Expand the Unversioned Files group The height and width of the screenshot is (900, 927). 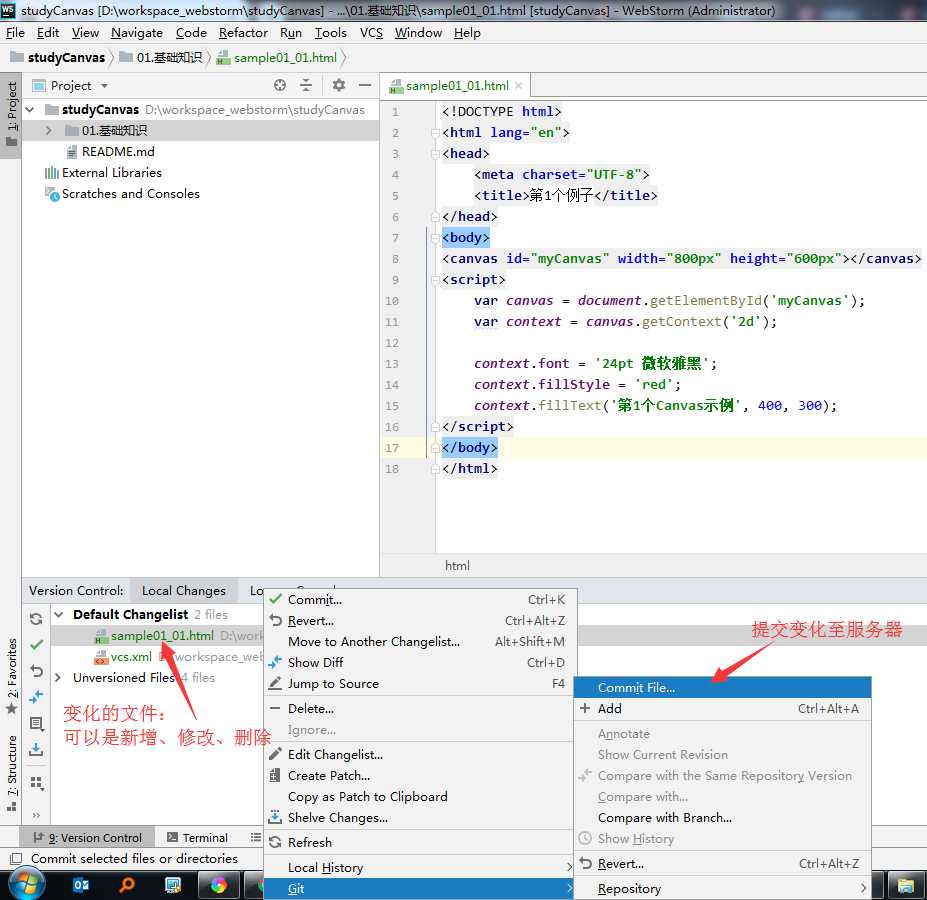tap(57, 677)
